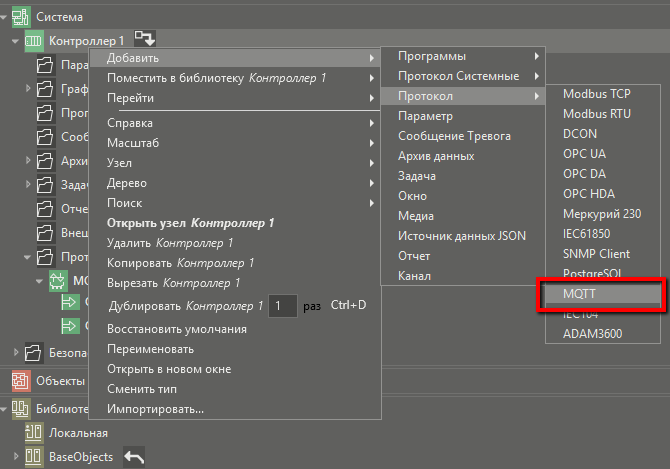The image size is (670, 469).
Task: Click Переименовать in the context menu
Action: [150, 349]
